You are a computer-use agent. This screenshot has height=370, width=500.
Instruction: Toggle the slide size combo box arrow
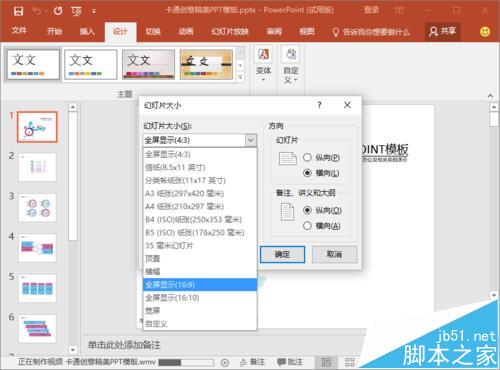tap(251, 140)
